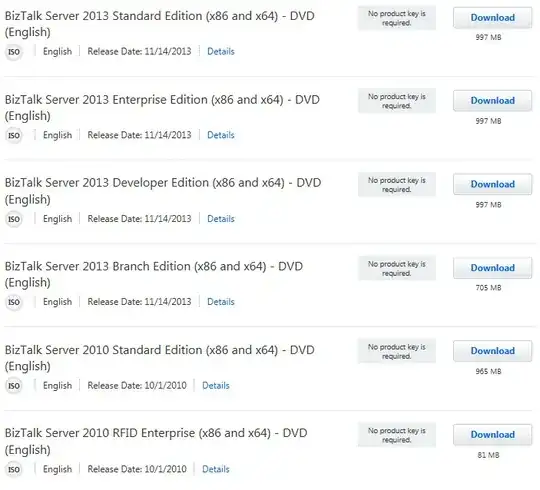Click 997 MB size under 2013 Standard download

[488, 38]
